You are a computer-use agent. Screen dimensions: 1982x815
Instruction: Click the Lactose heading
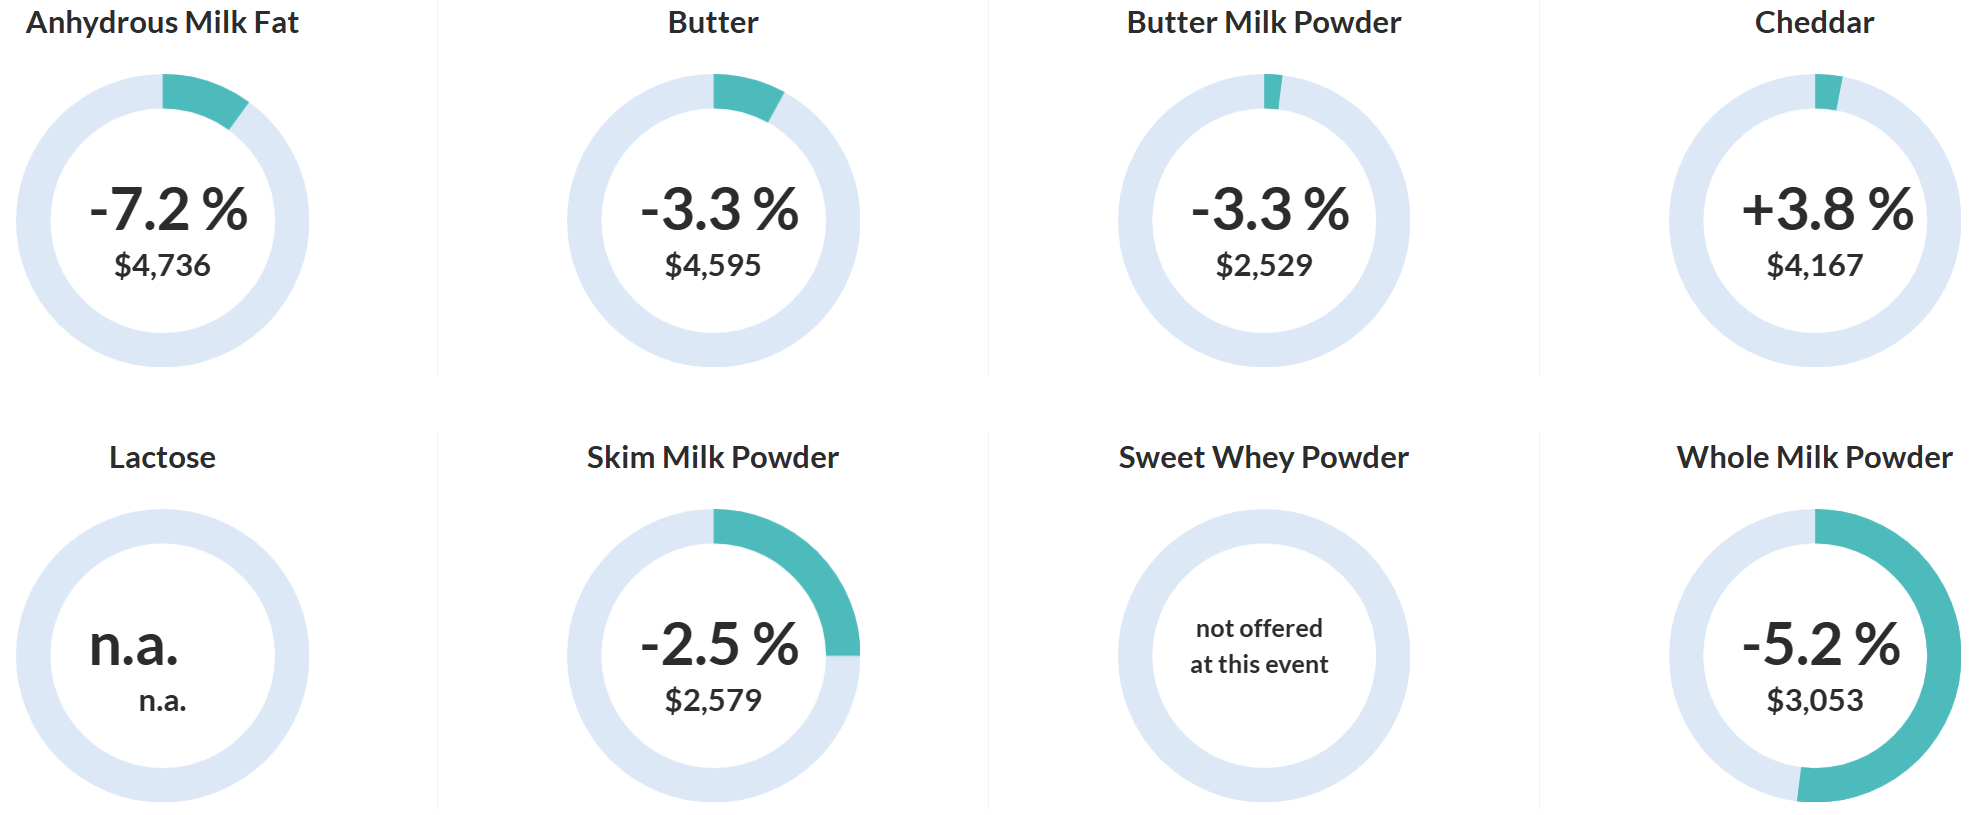tap(162, 458)
